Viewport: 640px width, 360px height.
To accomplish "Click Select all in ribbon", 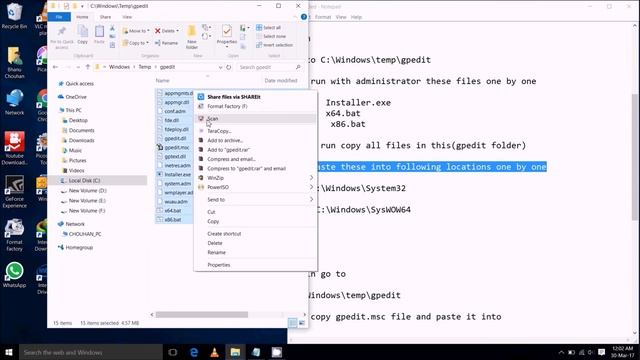I will tap(269, 27).
